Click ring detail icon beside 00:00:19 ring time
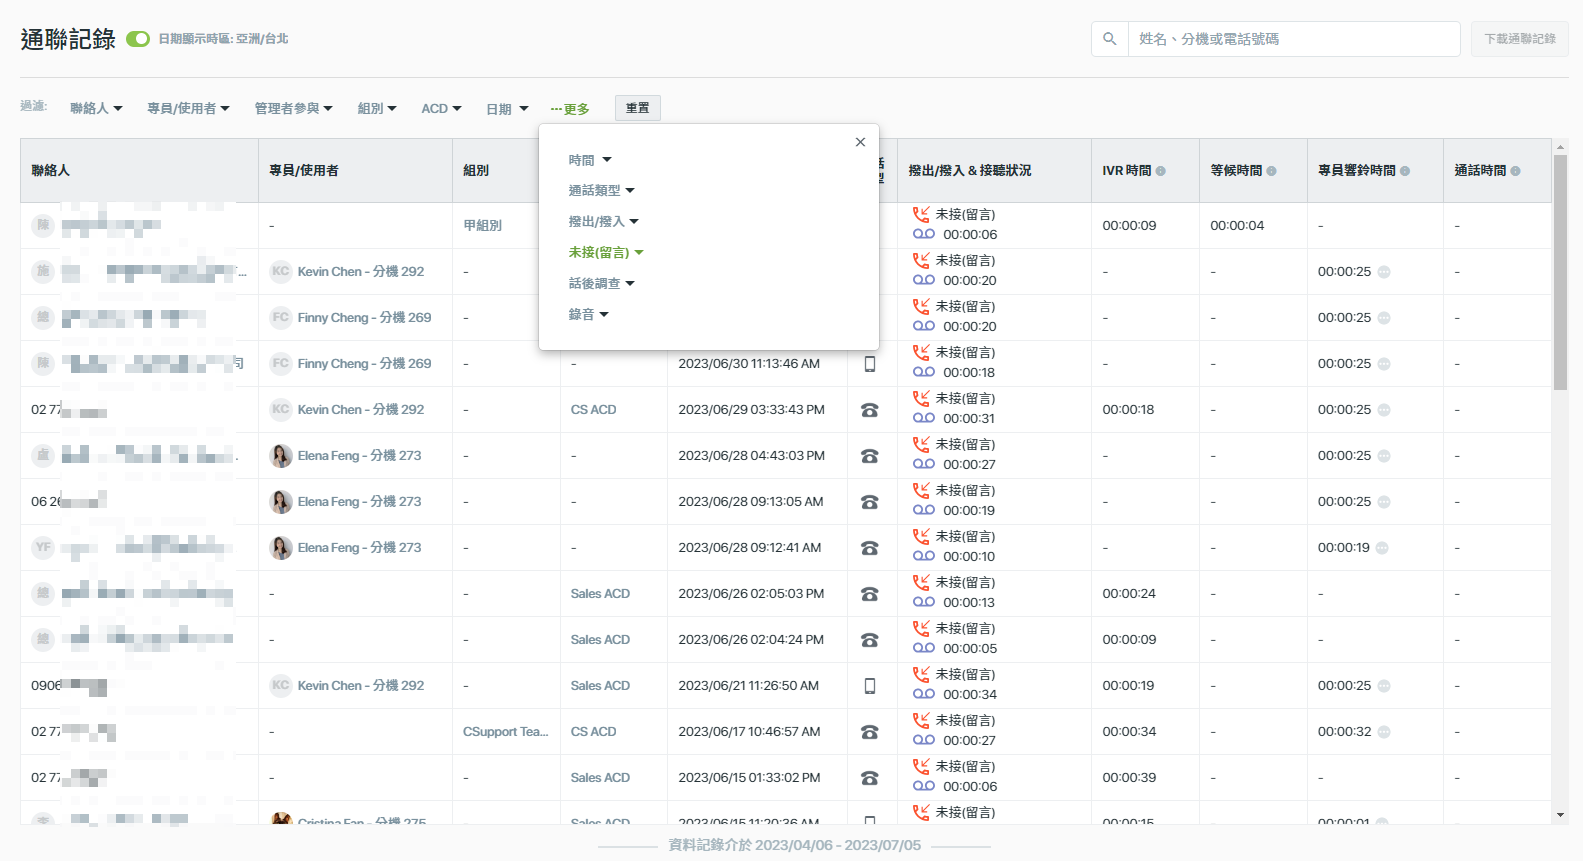Viewport: 1583px width, 861px height. tap(1382, 548)
